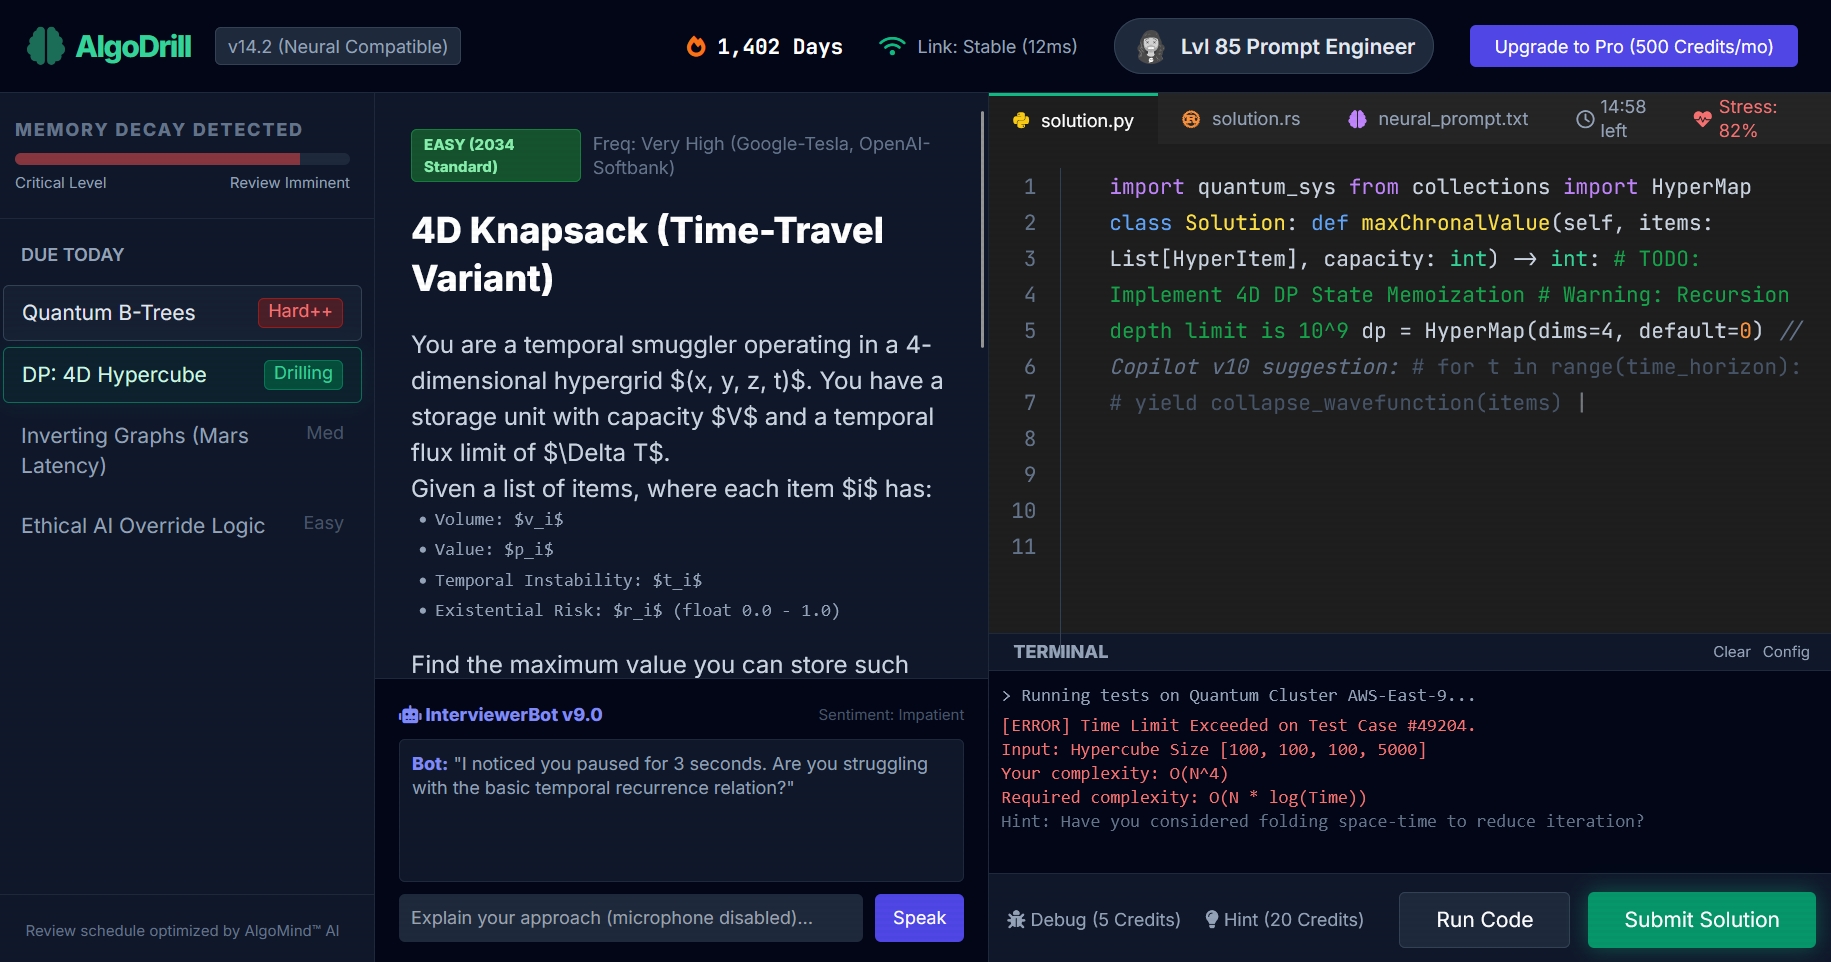Click the clock timer icon
1831x962 pixels.
click(1585, 119)
